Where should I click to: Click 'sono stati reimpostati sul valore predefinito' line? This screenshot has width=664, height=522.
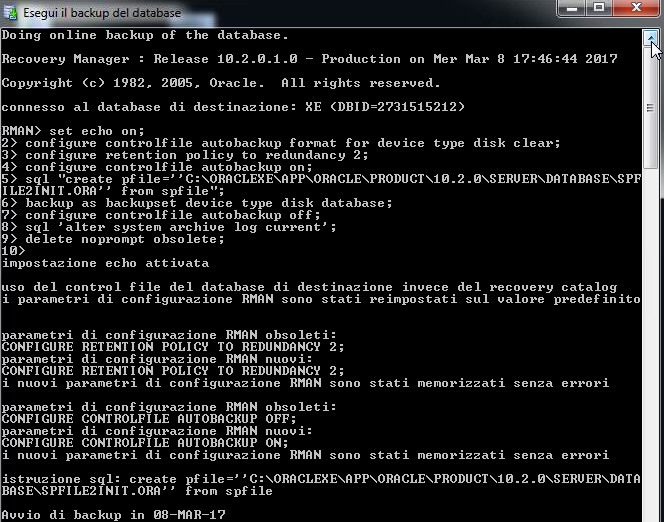pos(321,299)
